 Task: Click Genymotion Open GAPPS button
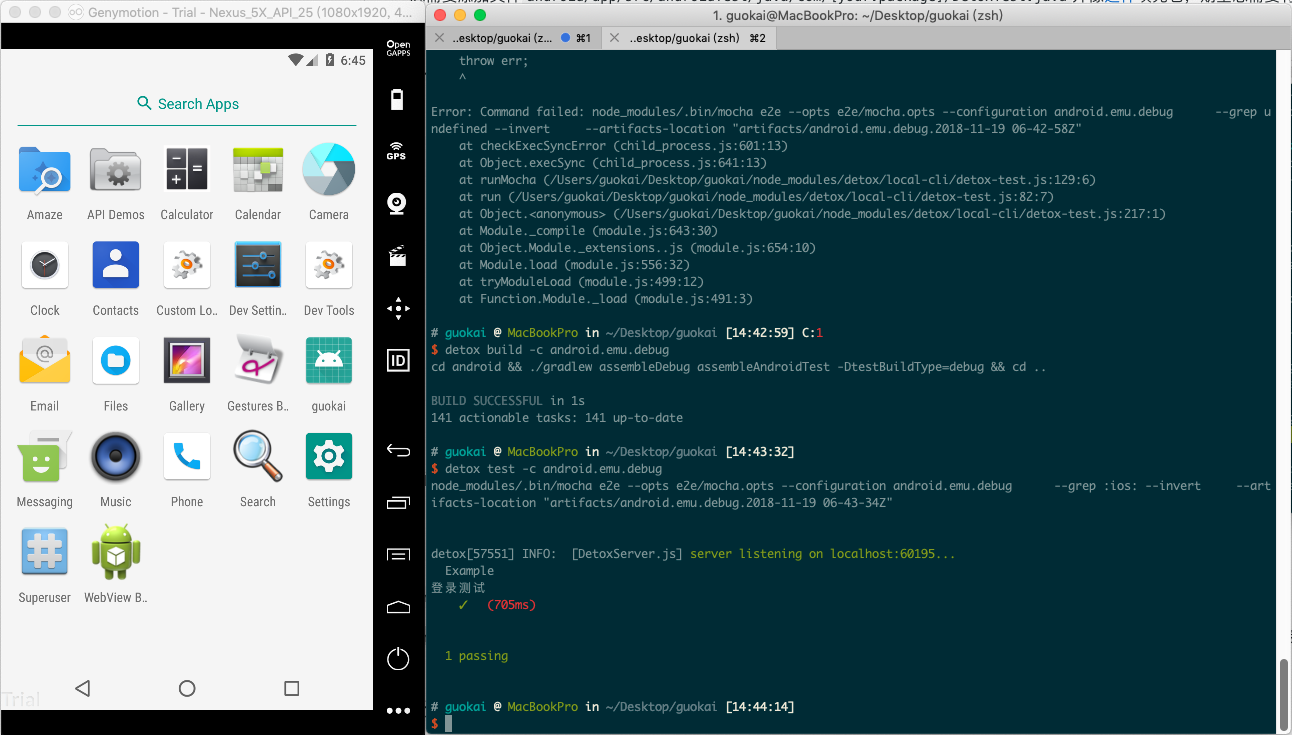pos(398,48)
